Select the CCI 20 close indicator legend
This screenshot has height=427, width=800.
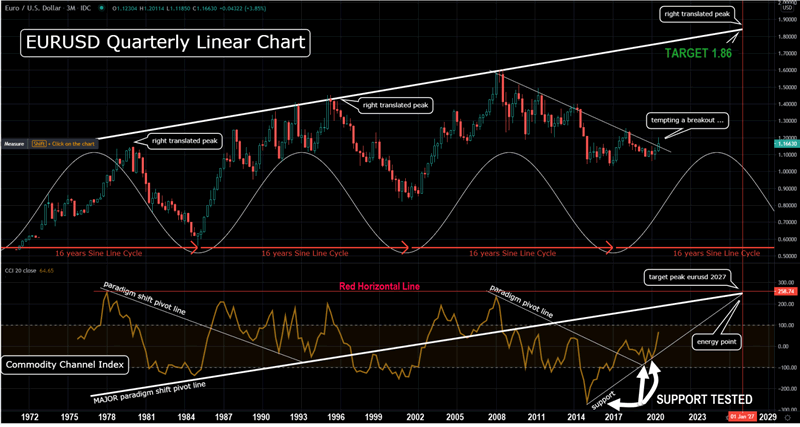click(x=19, y=271)
